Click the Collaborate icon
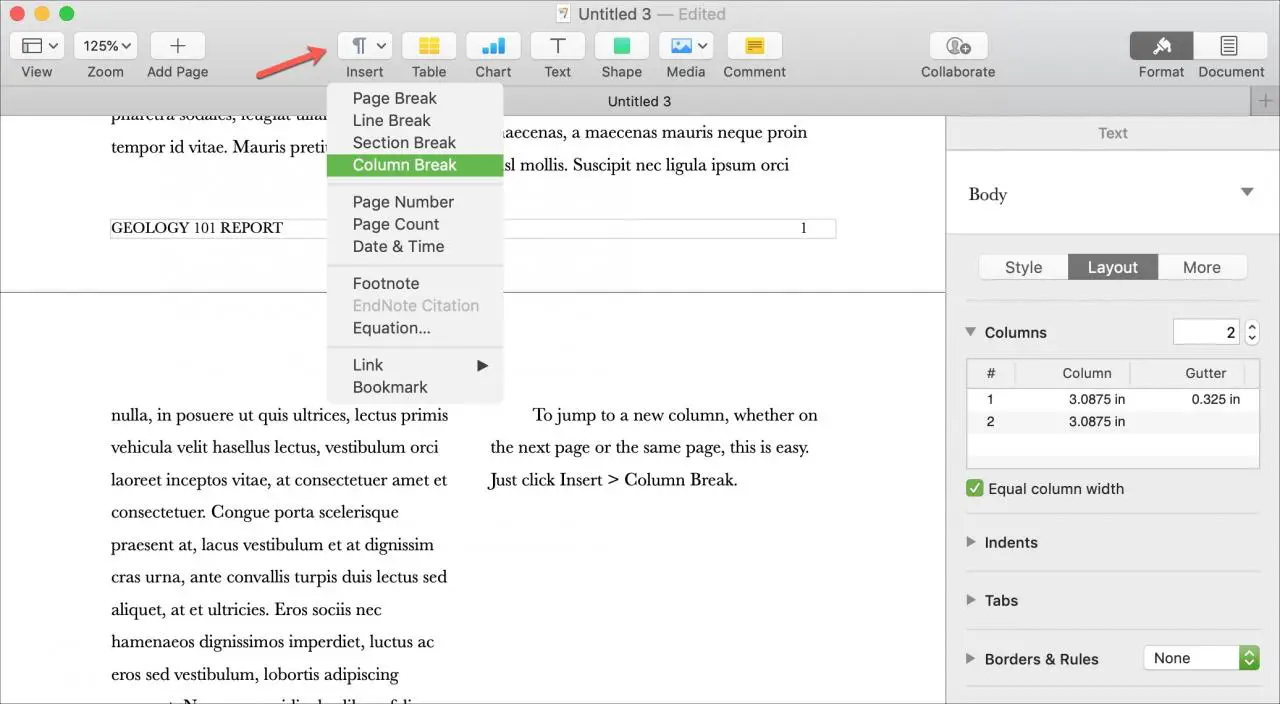This screenshot has width=1280, height=704. (x=958, y=46)
